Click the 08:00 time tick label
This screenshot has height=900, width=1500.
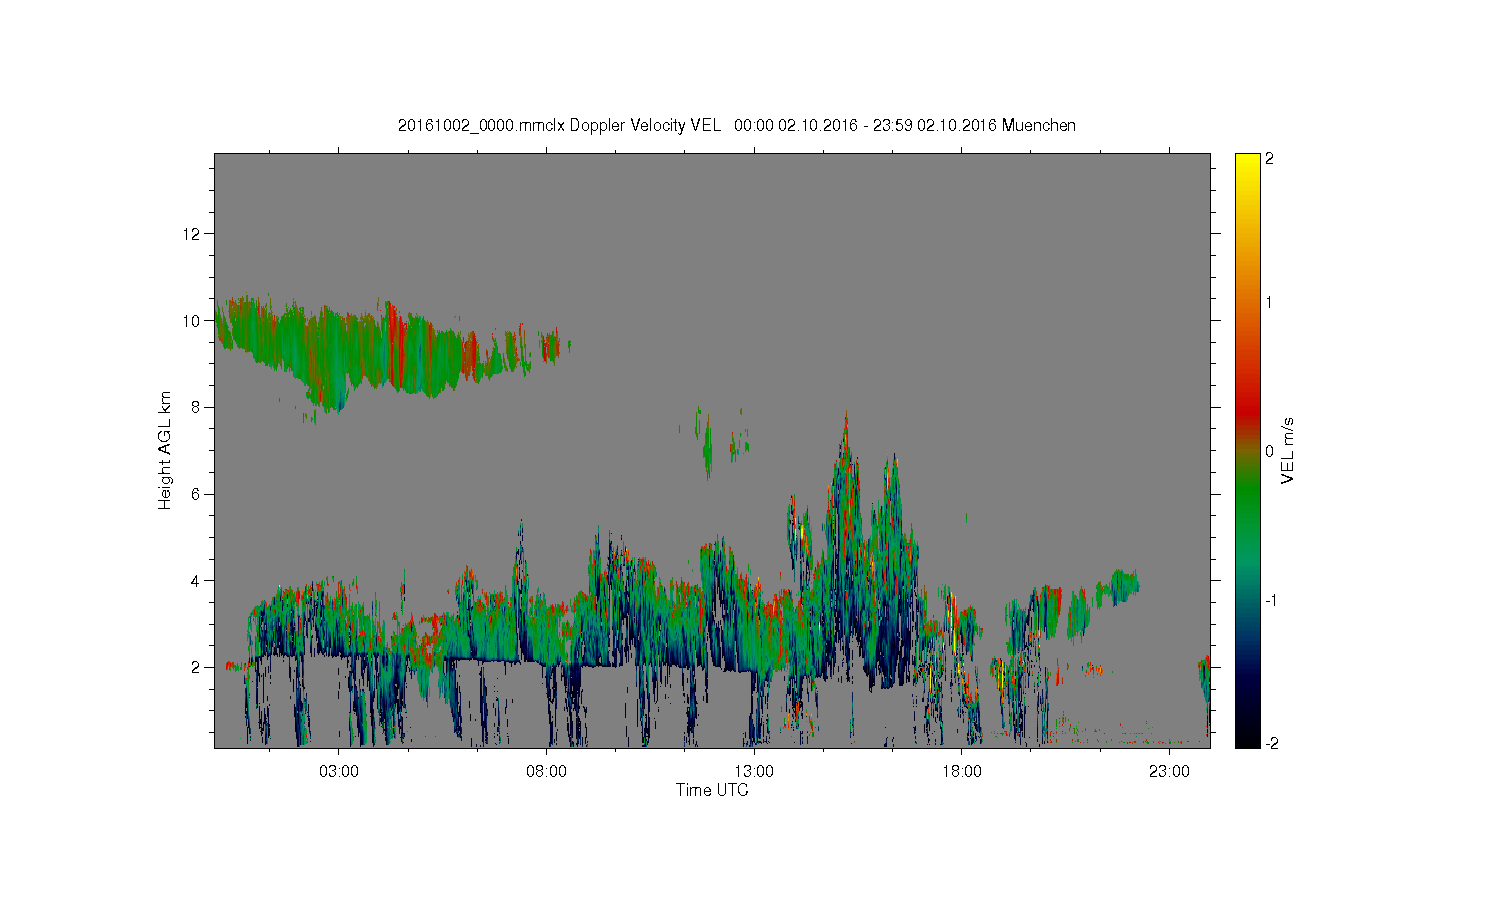[546, 772]
